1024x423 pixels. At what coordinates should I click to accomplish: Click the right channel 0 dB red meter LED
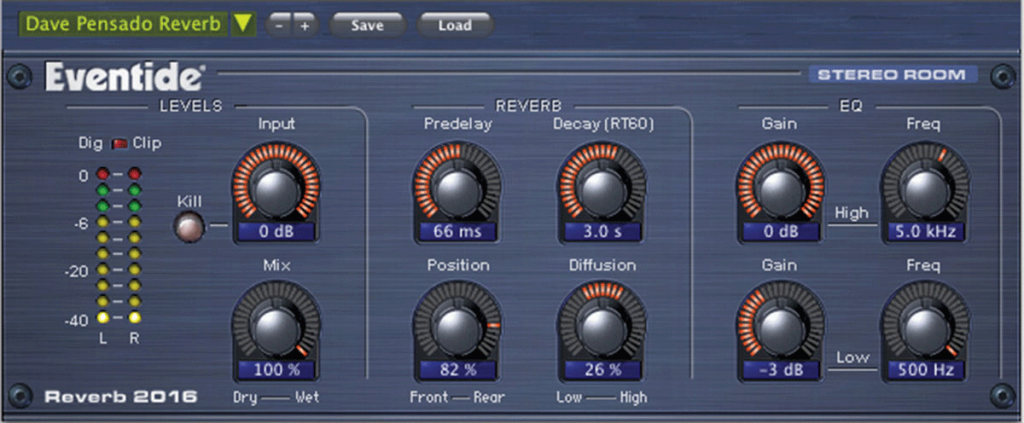135,174
